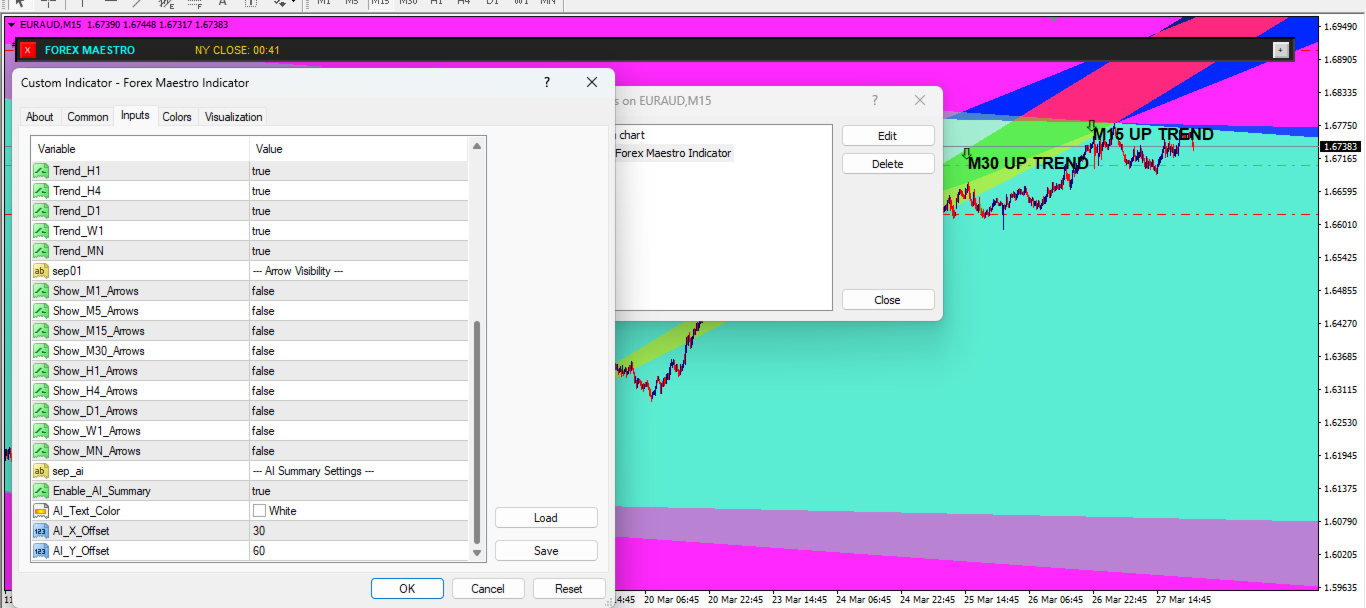Click the boolean icon beside Trend_MN
Viewport: 1366px width, 608px height.
[41, 251]
